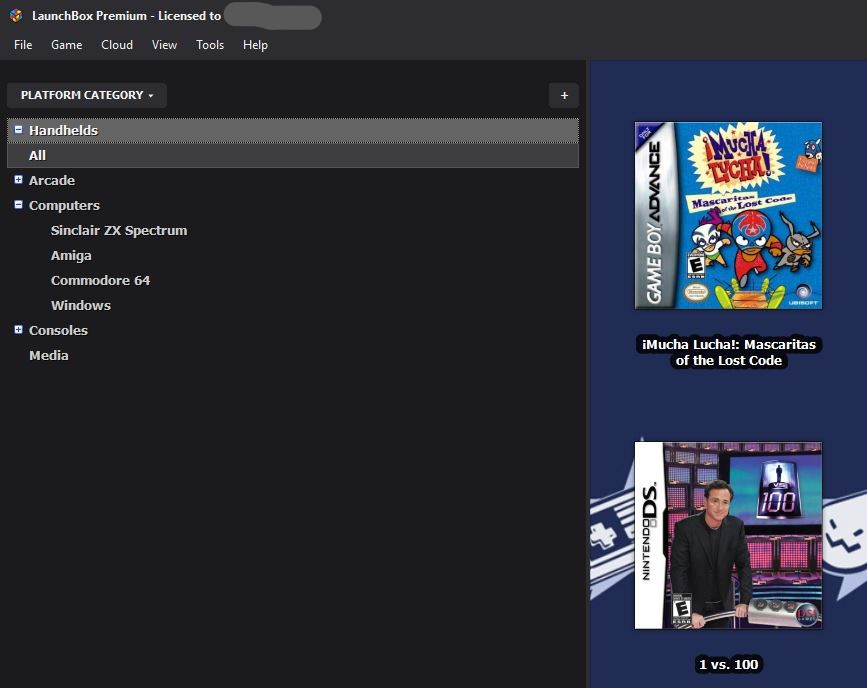Collapse the Computers tree node

coord(18,205)
